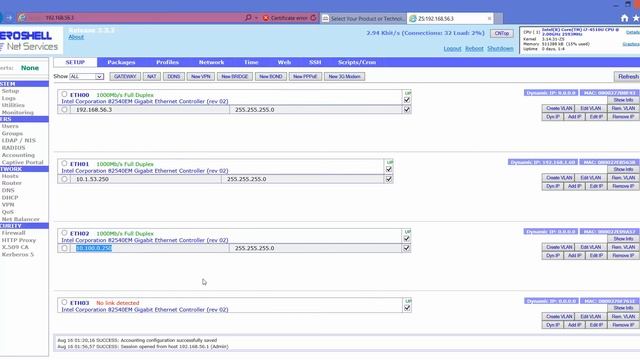640x360 pixels.
Task: Open the Show ALL dropdown
Action: point(87,77)
